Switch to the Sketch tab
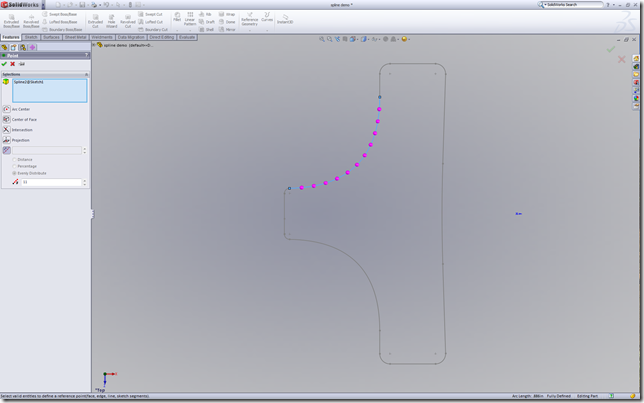This screenshot has width=644, height=403. pos(31,37)
